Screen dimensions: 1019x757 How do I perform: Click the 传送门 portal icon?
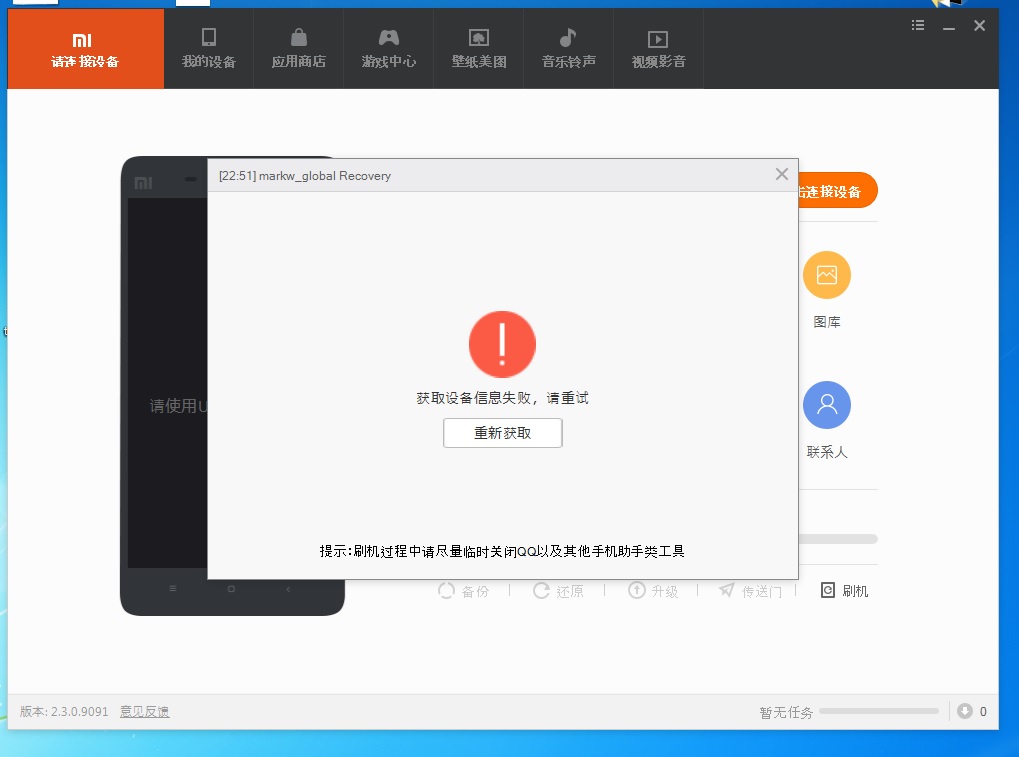tap(750, 591)
